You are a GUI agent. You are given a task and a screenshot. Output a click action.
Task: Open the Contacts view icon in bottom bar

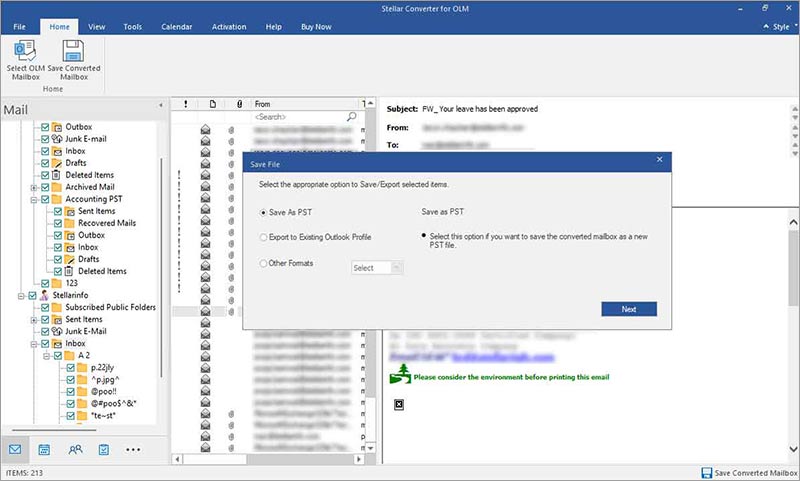point(75,449)
